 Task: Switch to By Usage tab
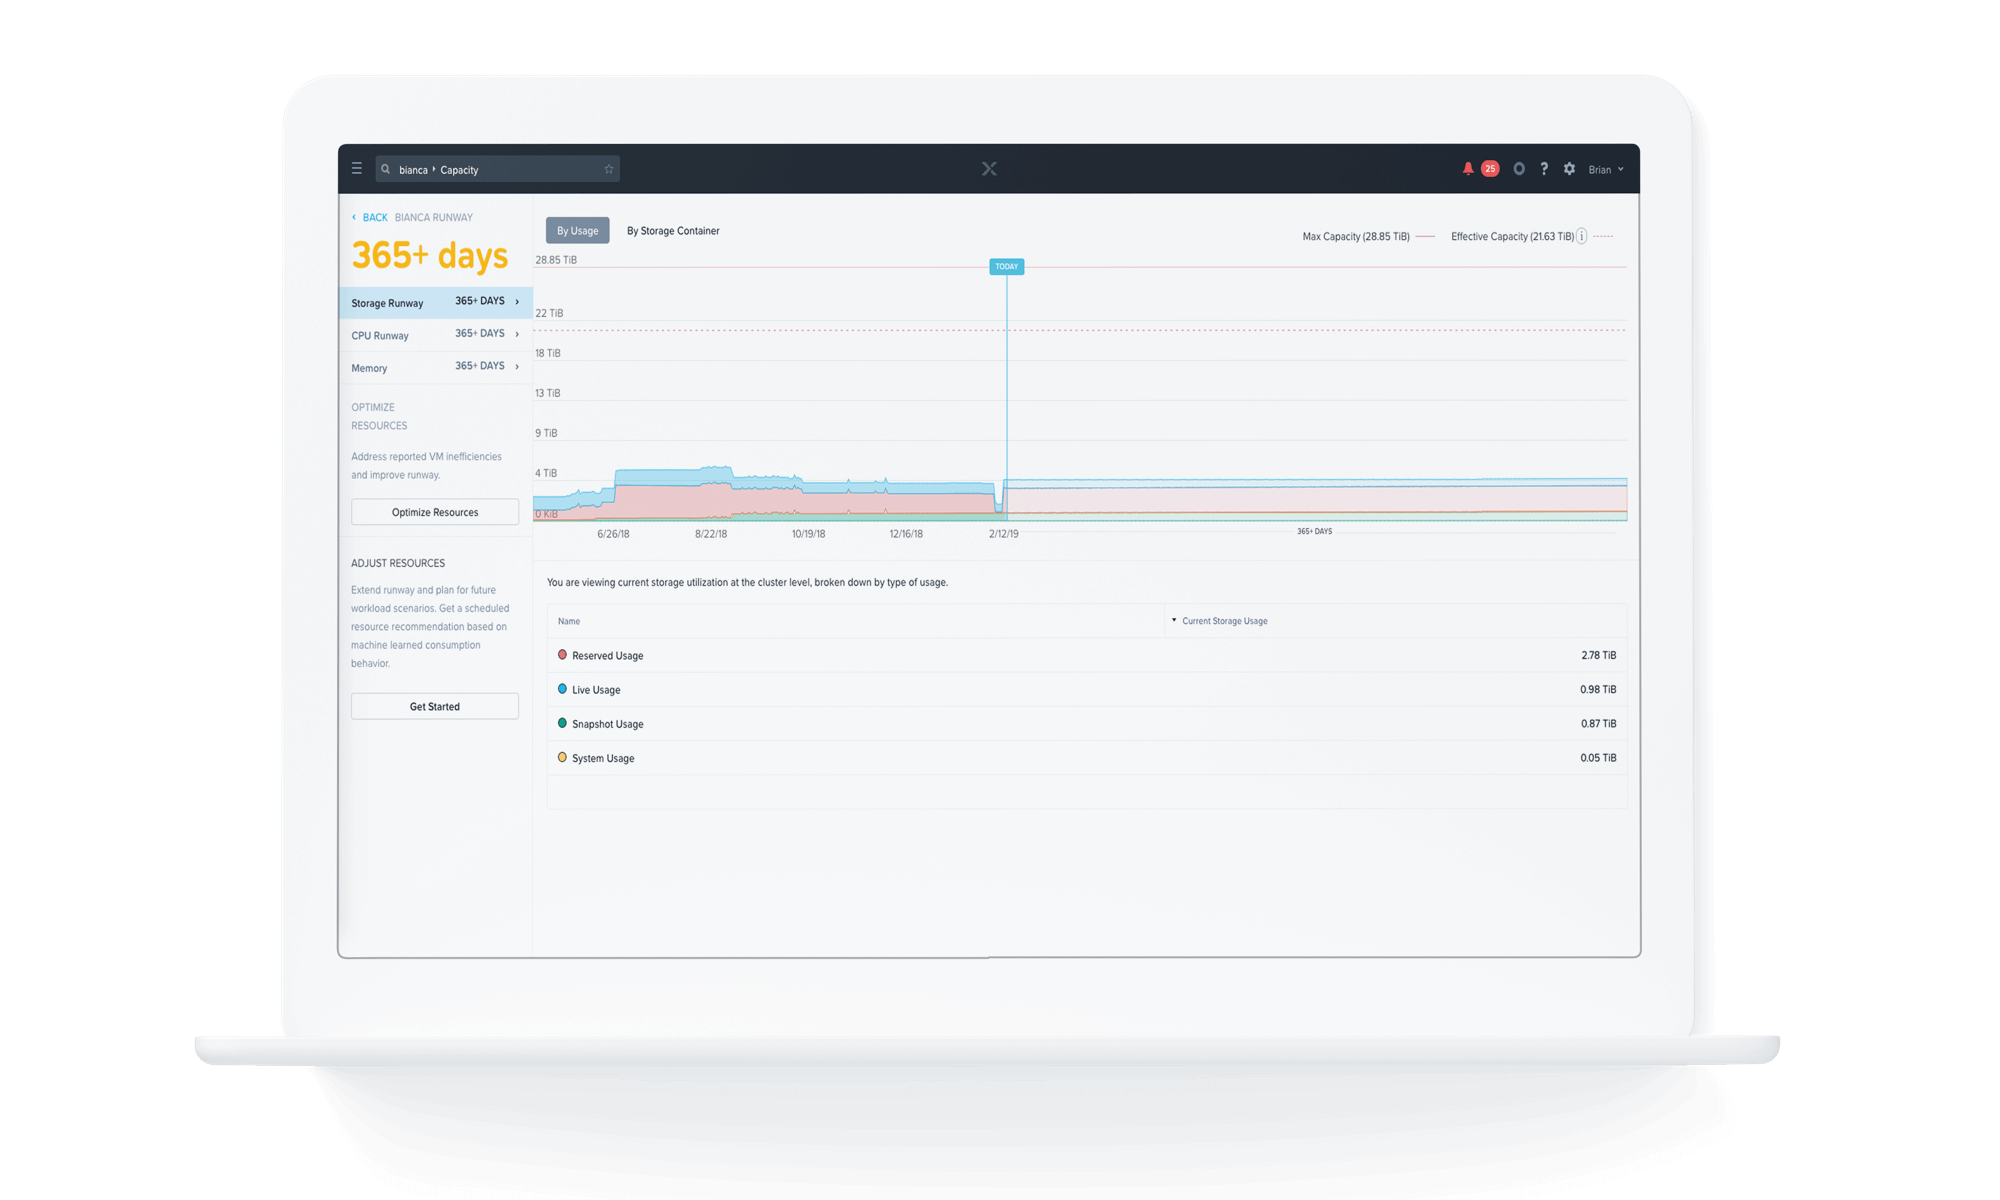(577, 231)
